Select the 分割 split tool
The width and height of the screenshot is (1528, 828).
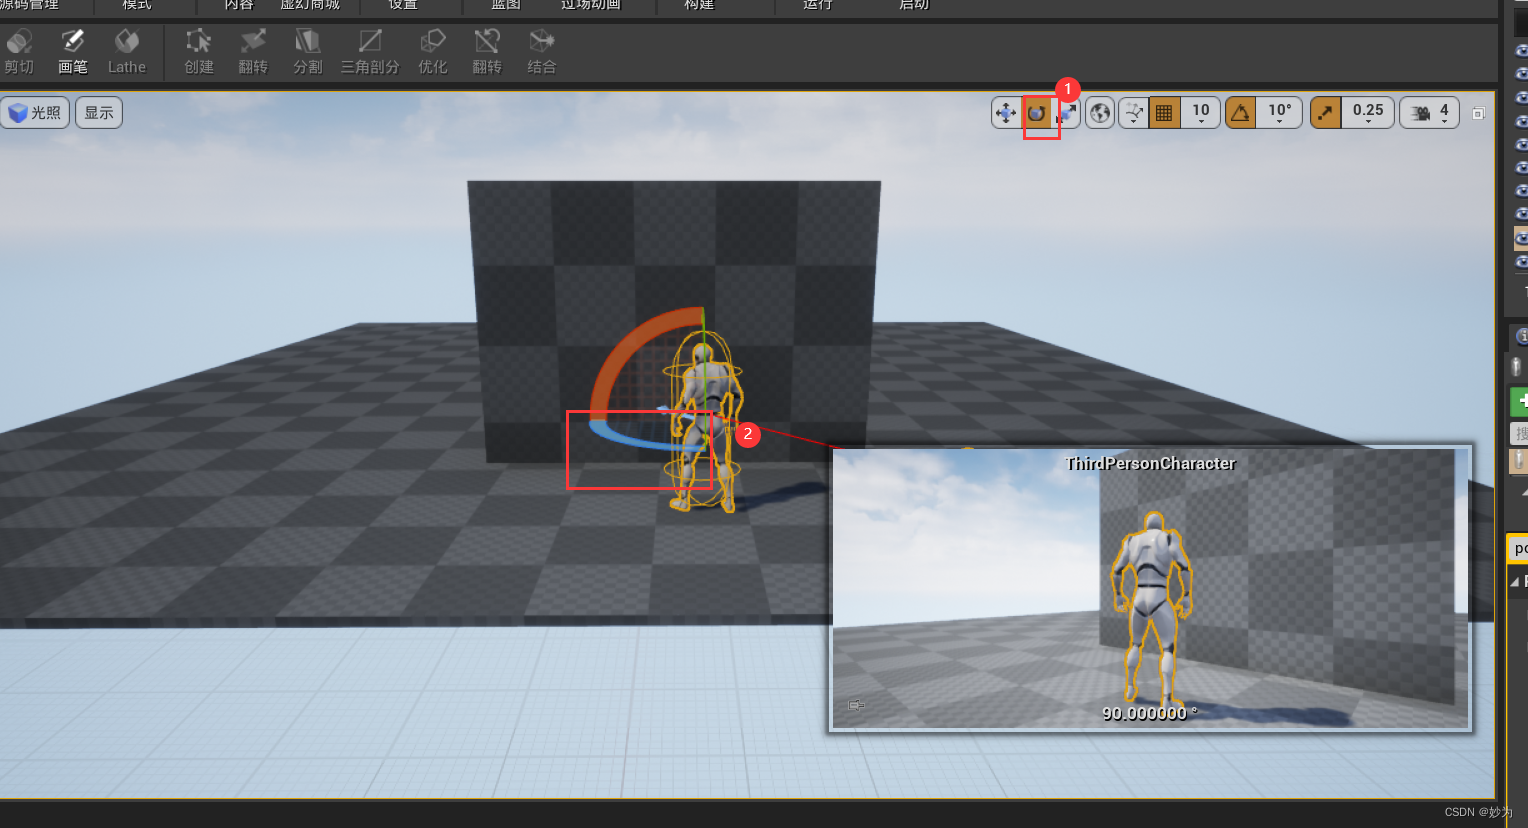tap(308, 52)
